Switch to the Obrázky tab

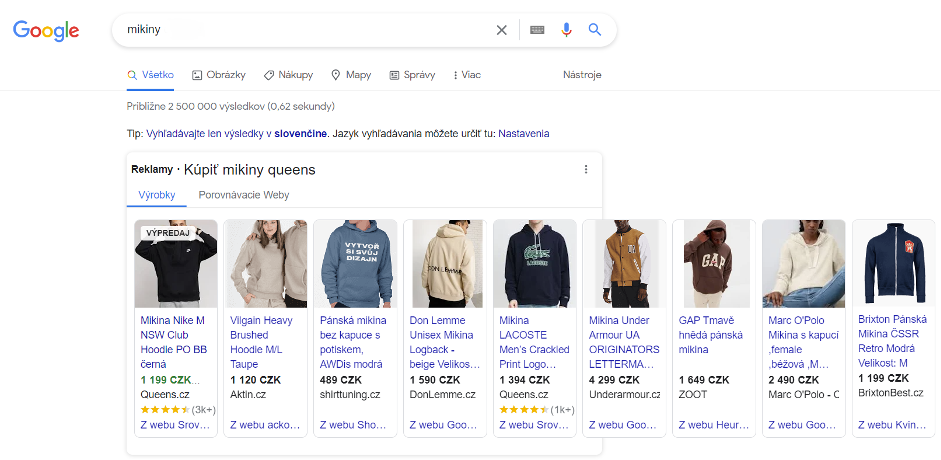pyautogui.click(x=219, y=75)
